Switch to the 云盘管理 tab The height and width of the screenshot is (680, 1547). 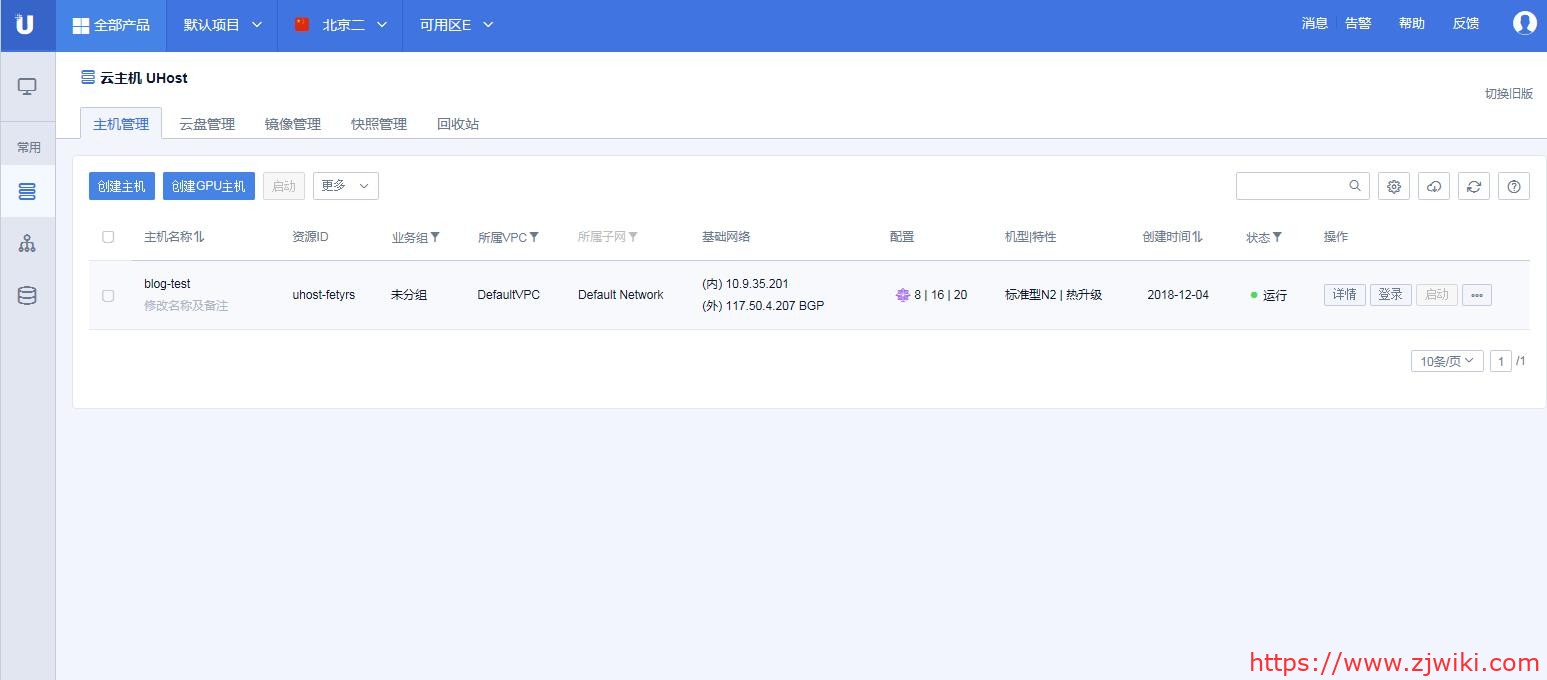pos(207,124)
